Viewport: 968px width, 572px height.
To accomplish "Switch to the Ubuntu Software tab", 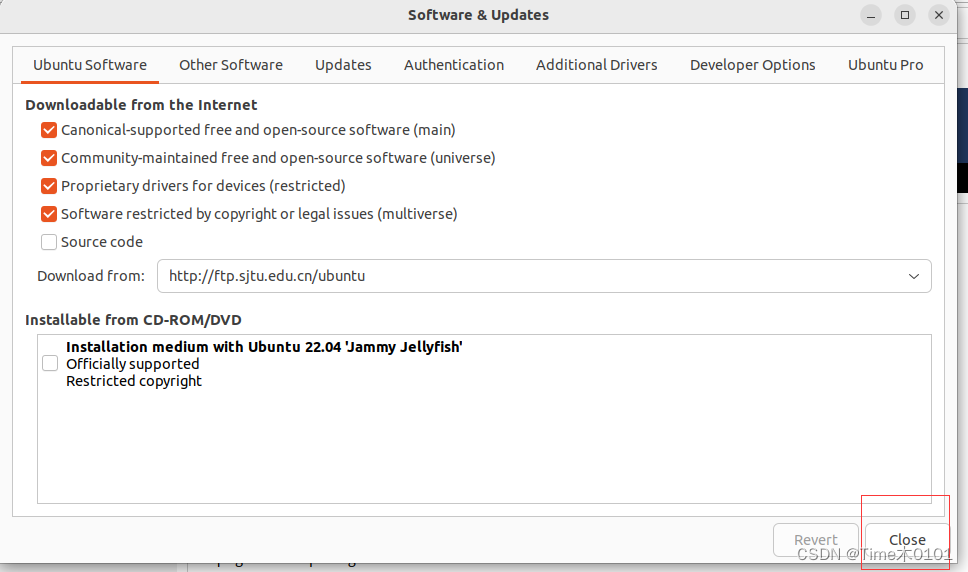I will point(90,65).
